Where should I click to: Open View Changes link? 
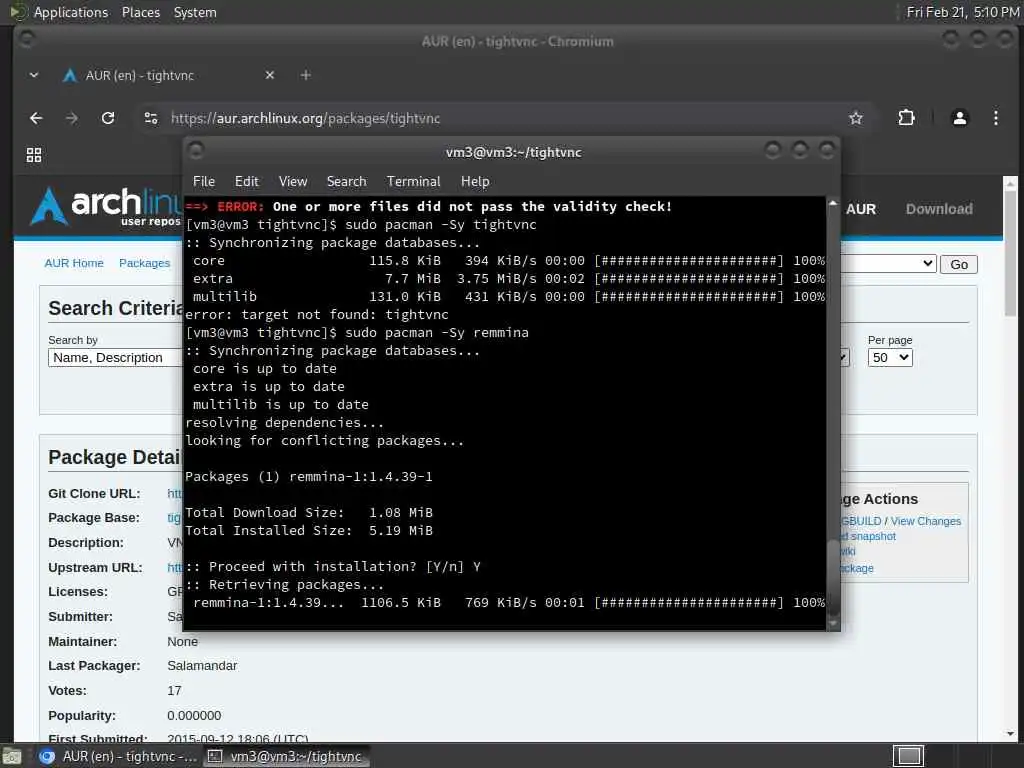pos(925,521)
